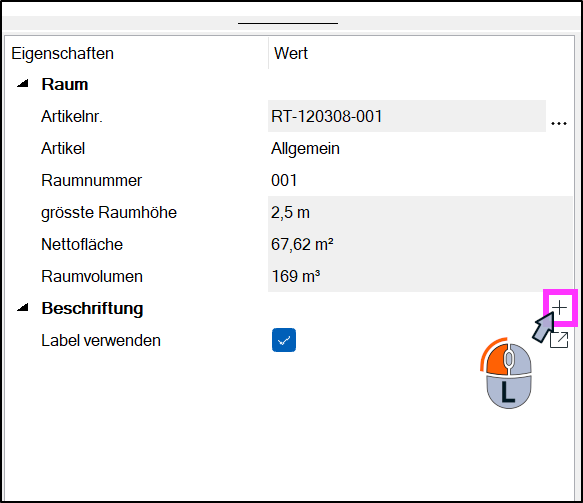
Task: Select the Artikelnr. property row label
Action: point(72,116)
